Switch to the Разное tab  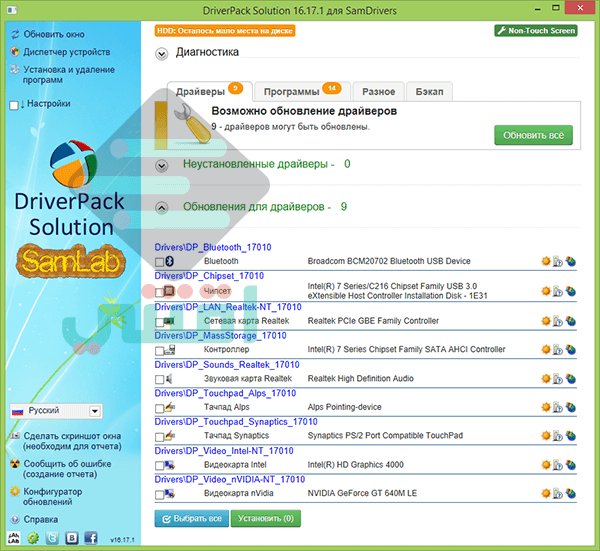(378, 92)
